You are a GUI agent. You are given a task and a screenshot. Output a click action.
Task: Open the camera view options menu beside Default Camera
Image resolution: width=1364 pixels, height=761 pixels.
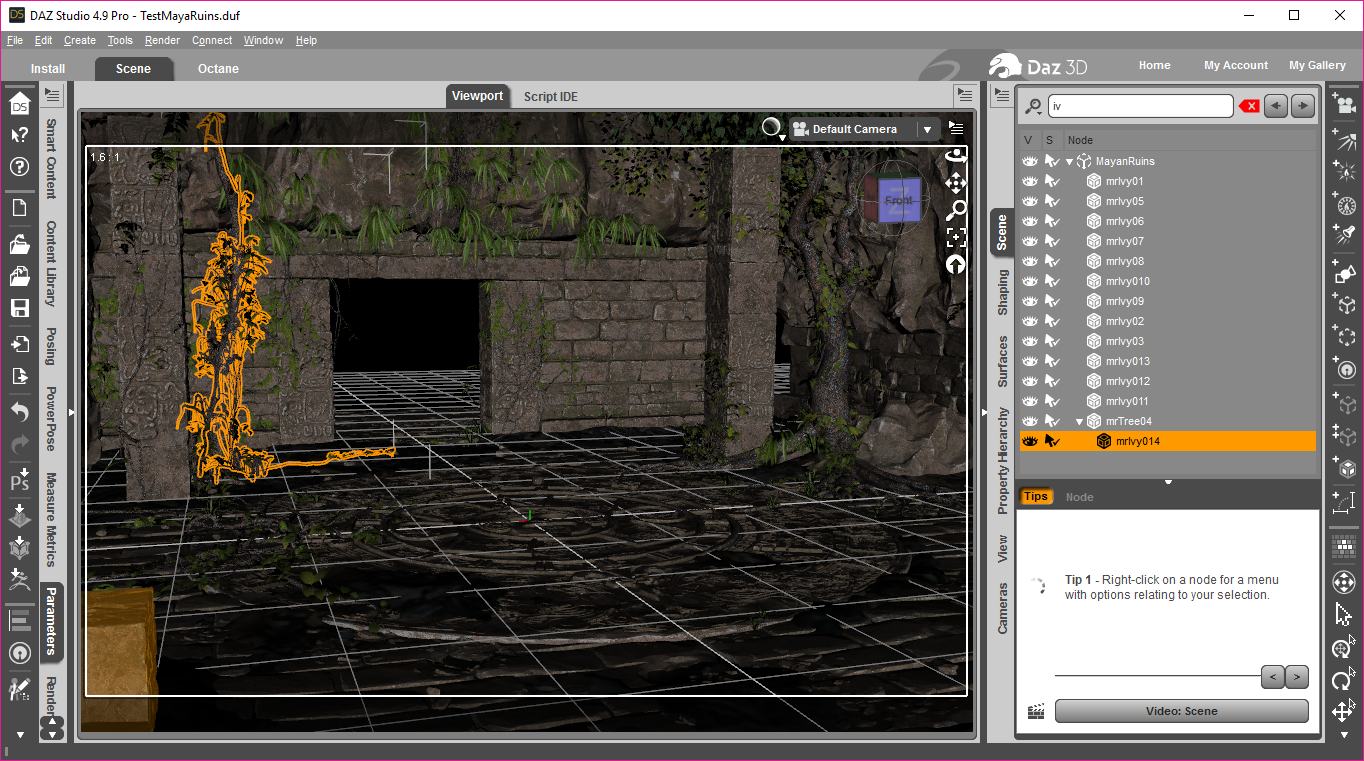956,129
